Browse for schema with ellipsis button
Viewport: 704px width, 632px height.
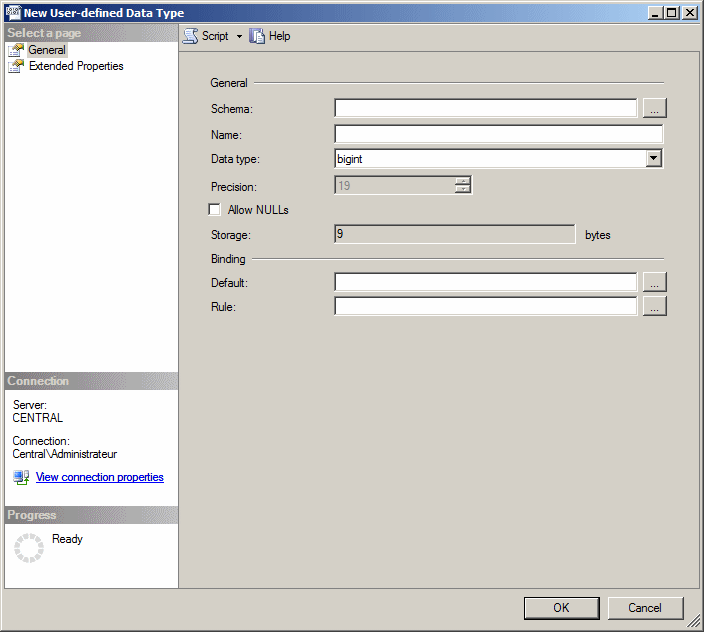(x=655, y=108)
